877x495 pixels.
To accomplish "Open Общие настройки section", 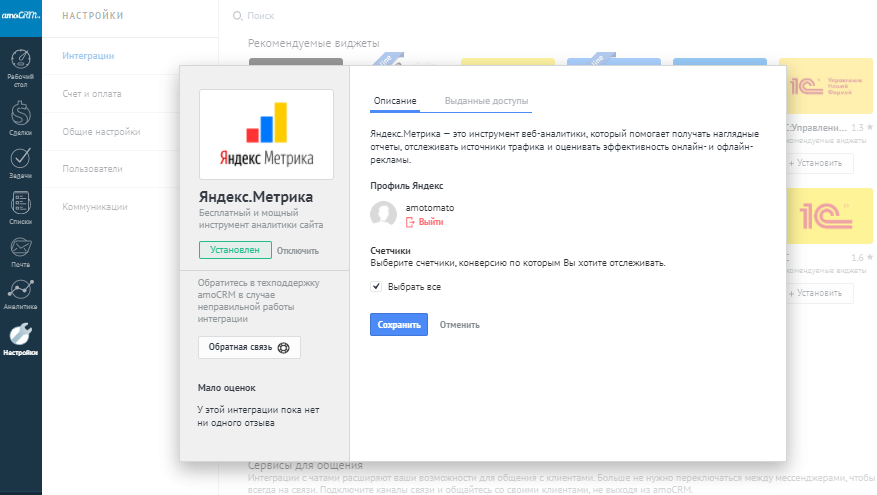I will 101,132.
